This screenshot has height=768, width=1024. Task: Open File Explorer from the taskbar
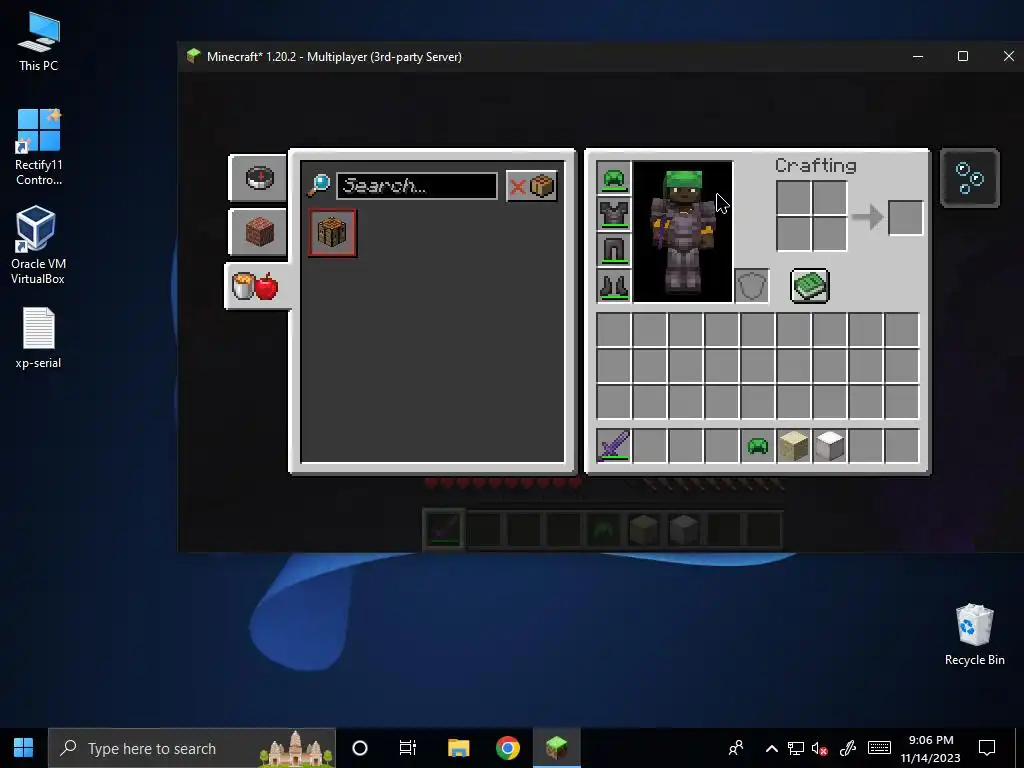point(458,748)
